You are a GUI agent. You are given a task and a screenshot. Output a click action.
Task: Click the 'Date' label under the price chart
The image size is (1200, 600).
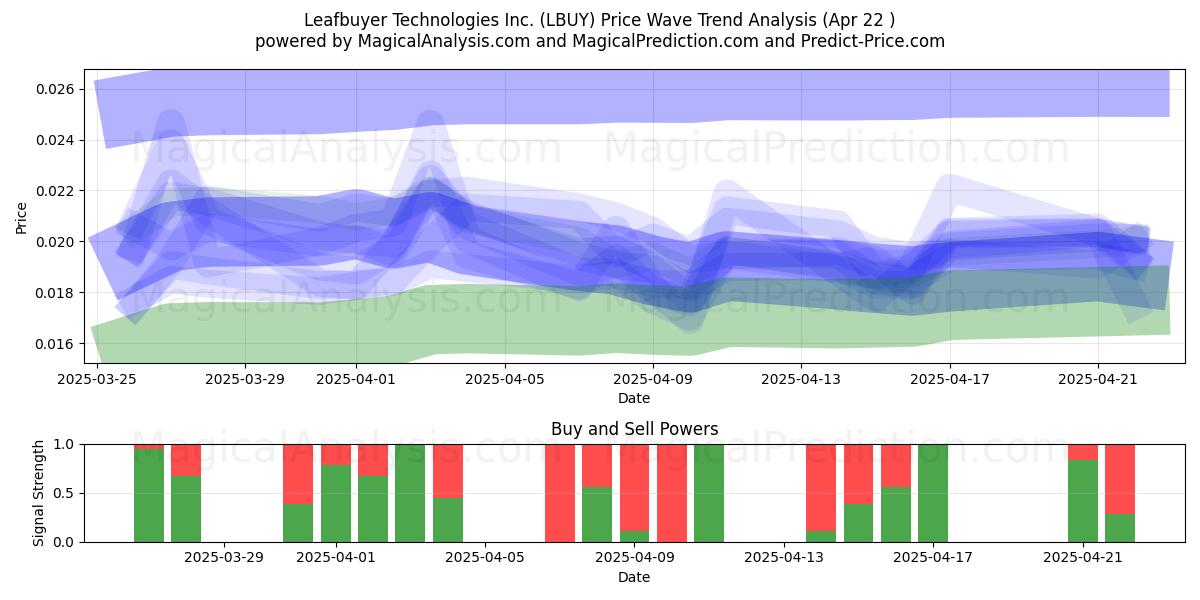(x=634, y=398)
